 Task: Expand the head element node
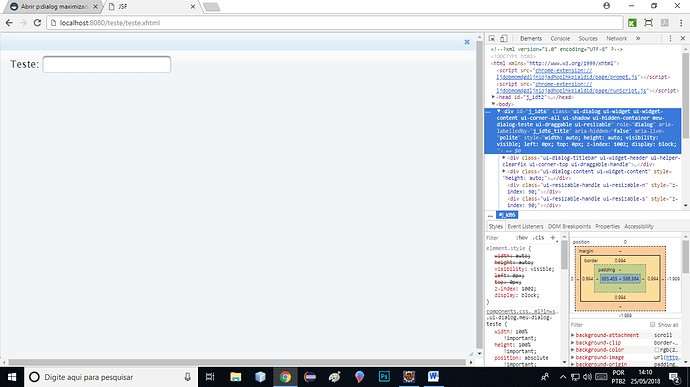pos(493,97)
